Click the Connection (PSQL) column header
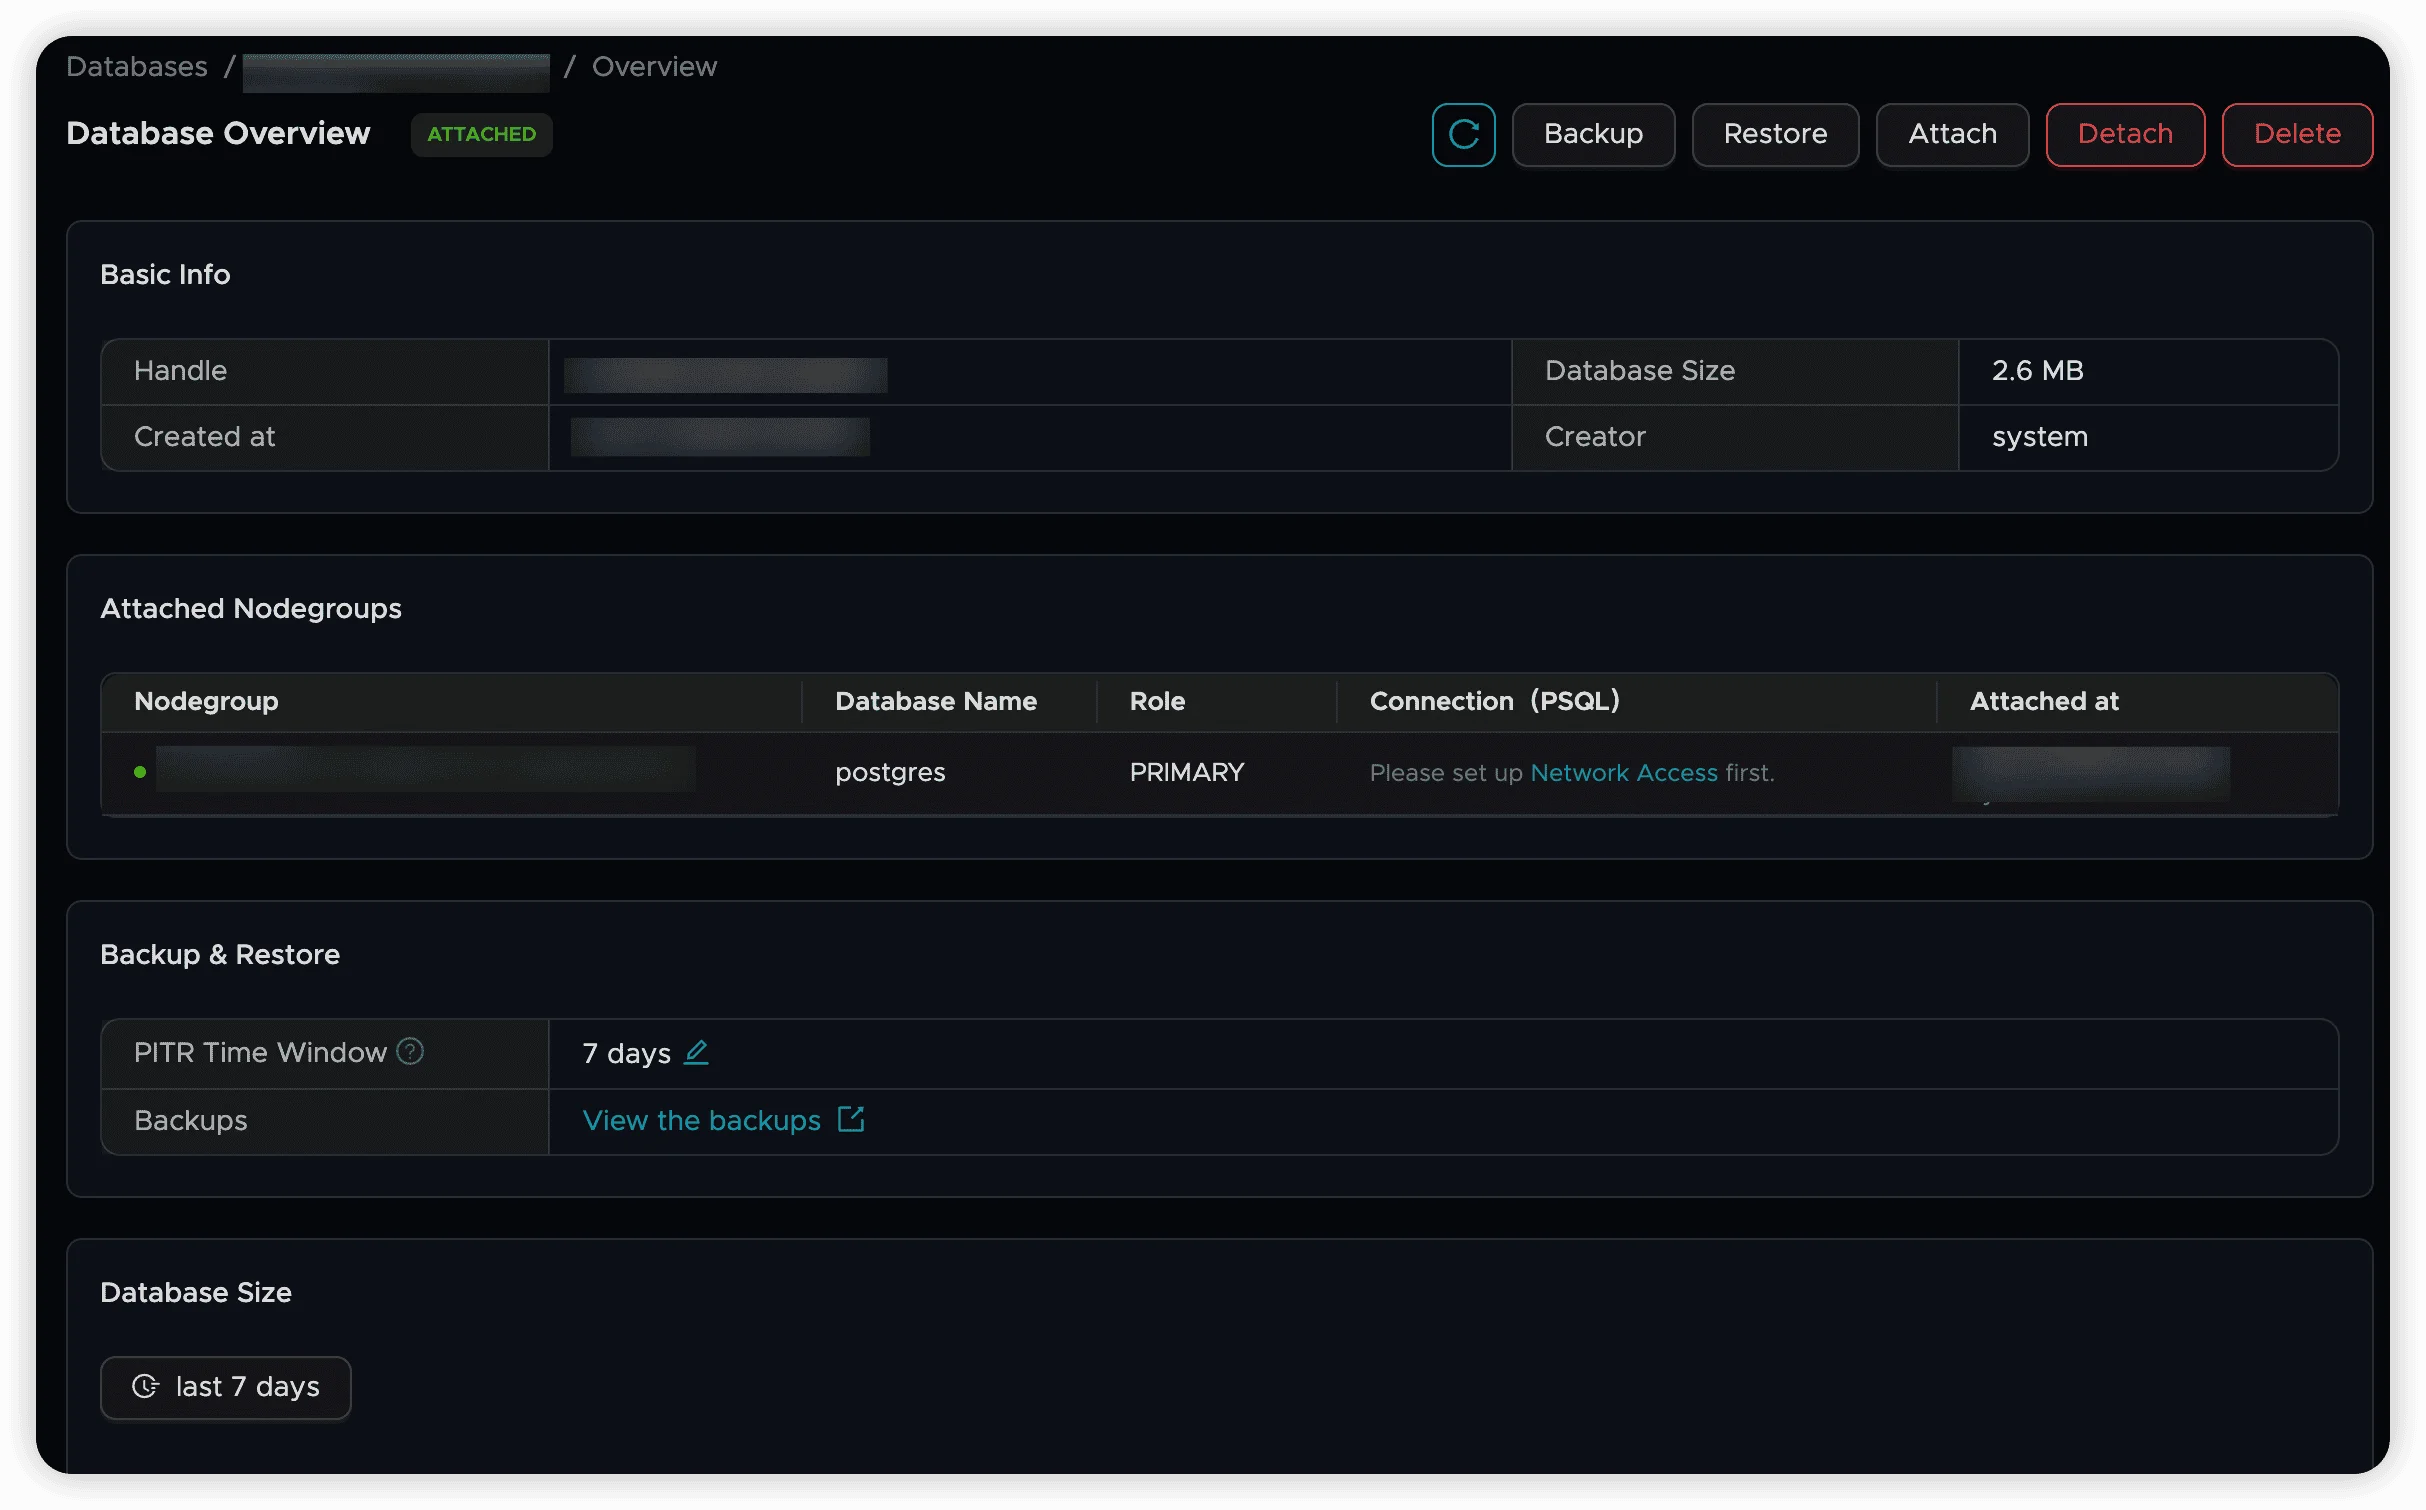 click(x=1494, y=701)
